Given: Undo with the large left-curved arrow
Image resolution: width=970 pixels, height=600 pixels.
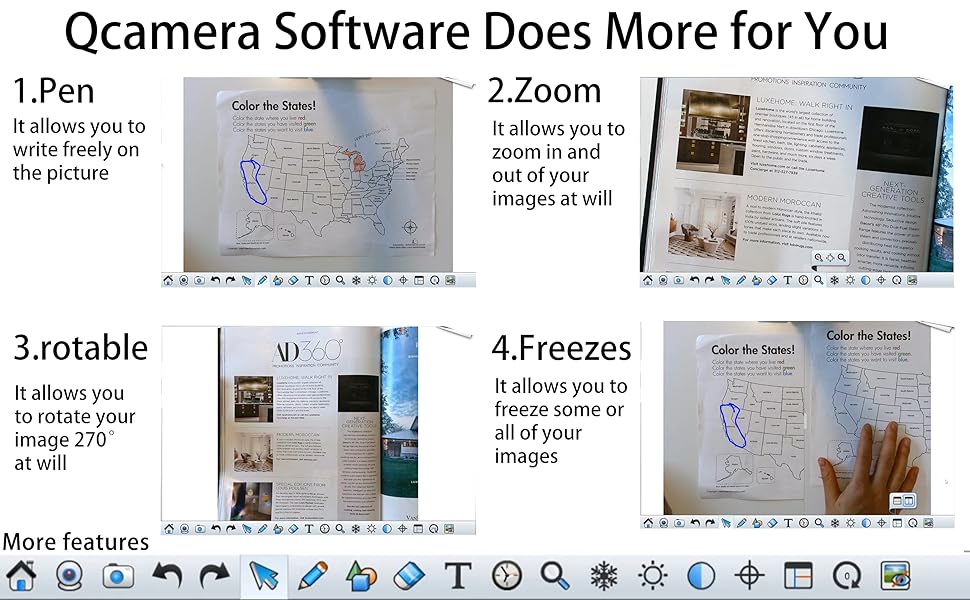Looking at the screenshot, I should pos(167,575).
